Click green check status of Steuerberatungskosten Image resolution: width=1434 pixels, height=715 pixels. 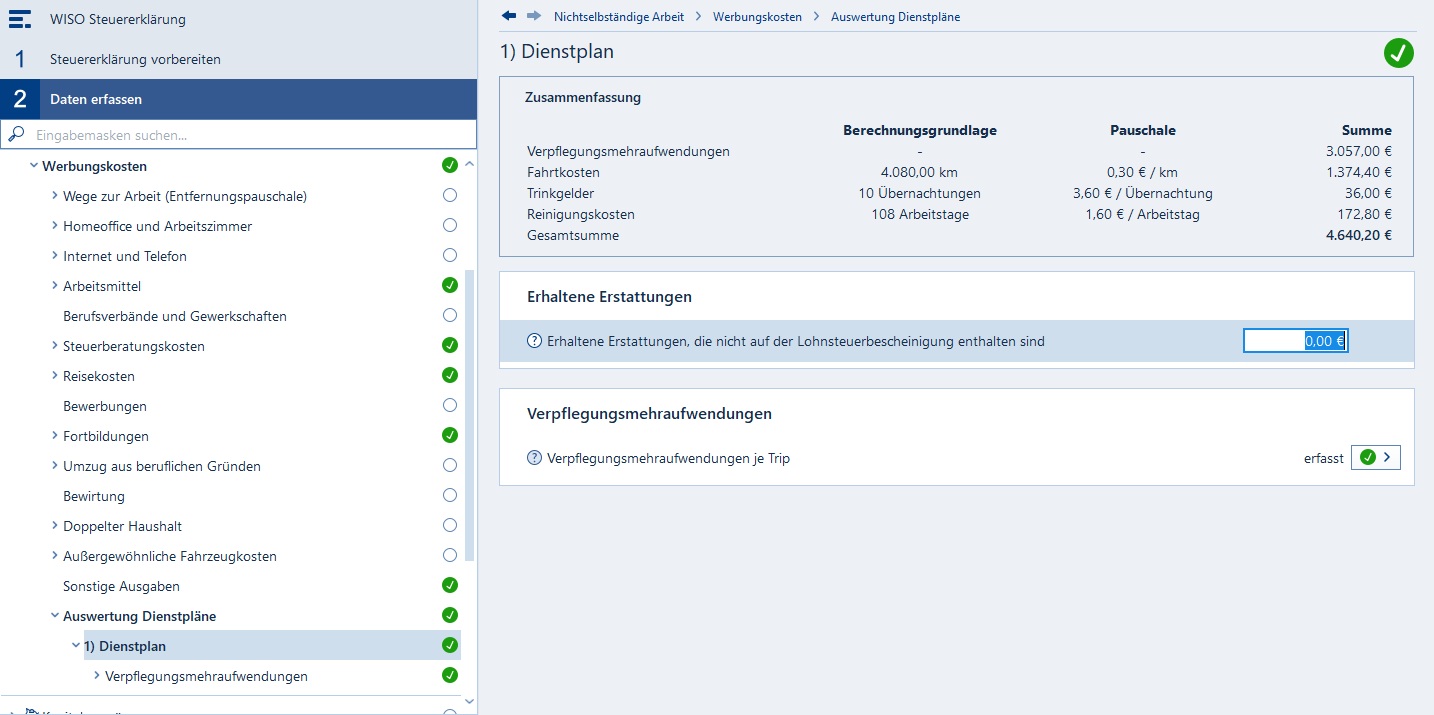(450, 345)
